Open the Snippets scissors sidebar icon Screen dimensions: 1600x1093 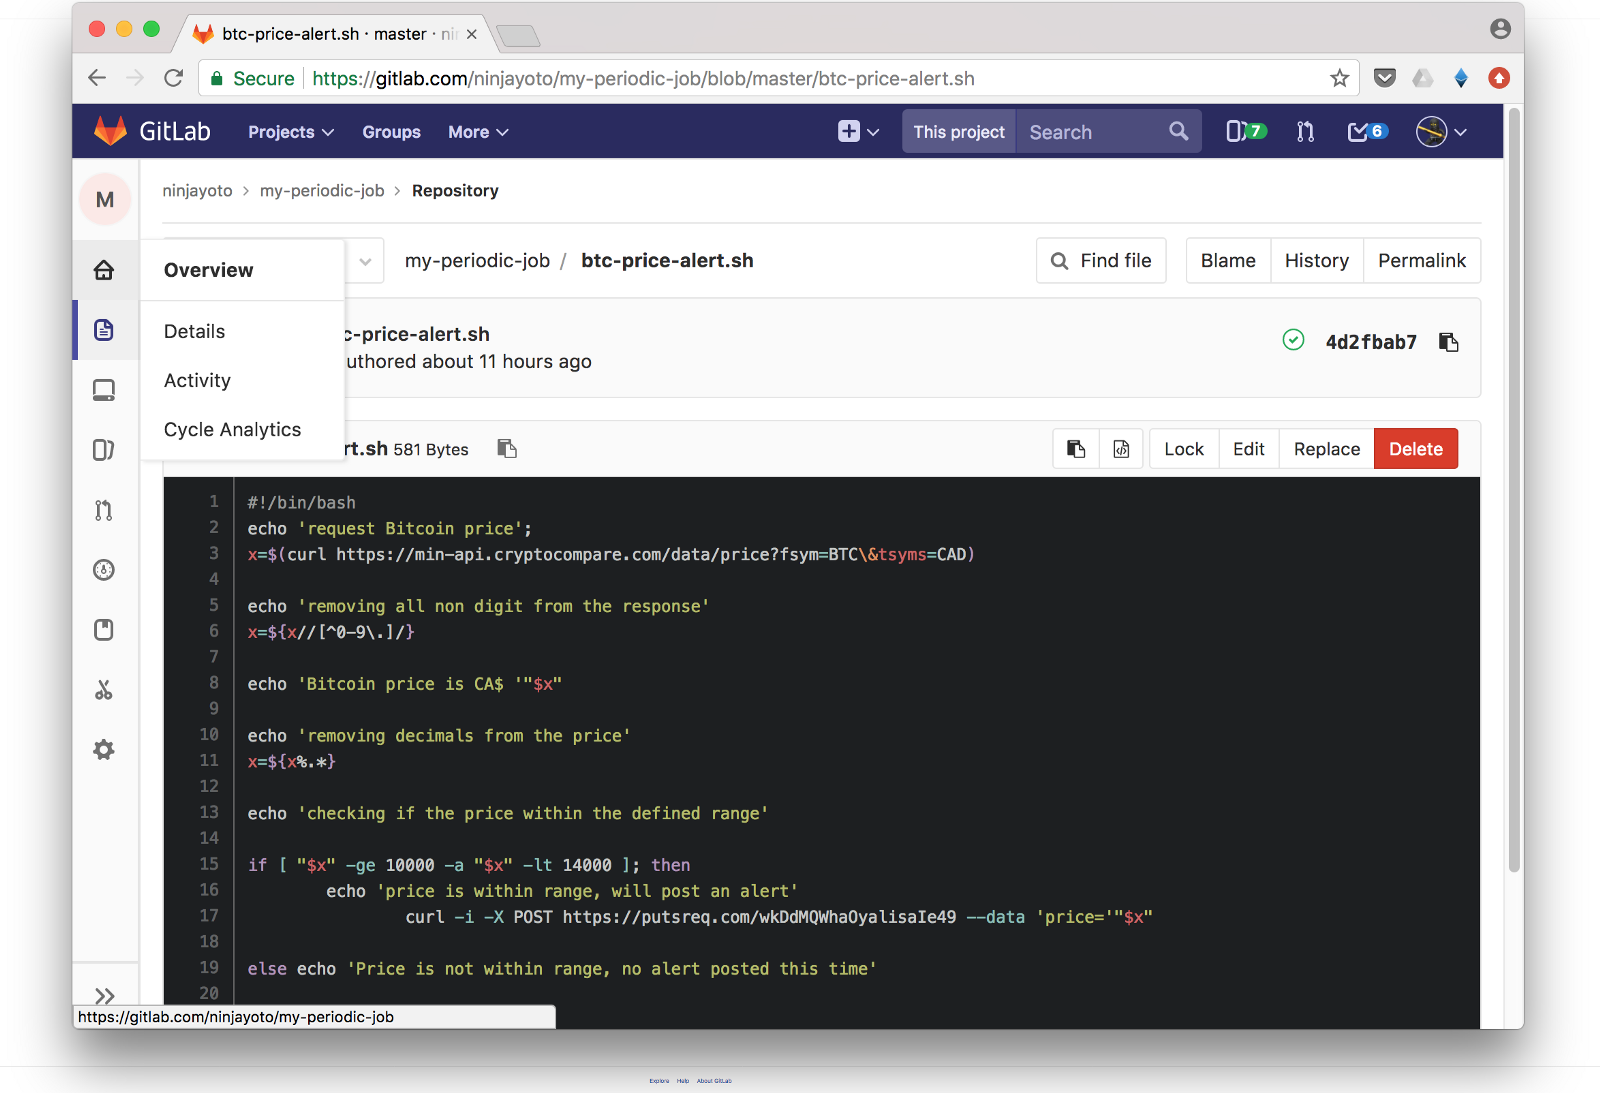(x=104, y=690)
